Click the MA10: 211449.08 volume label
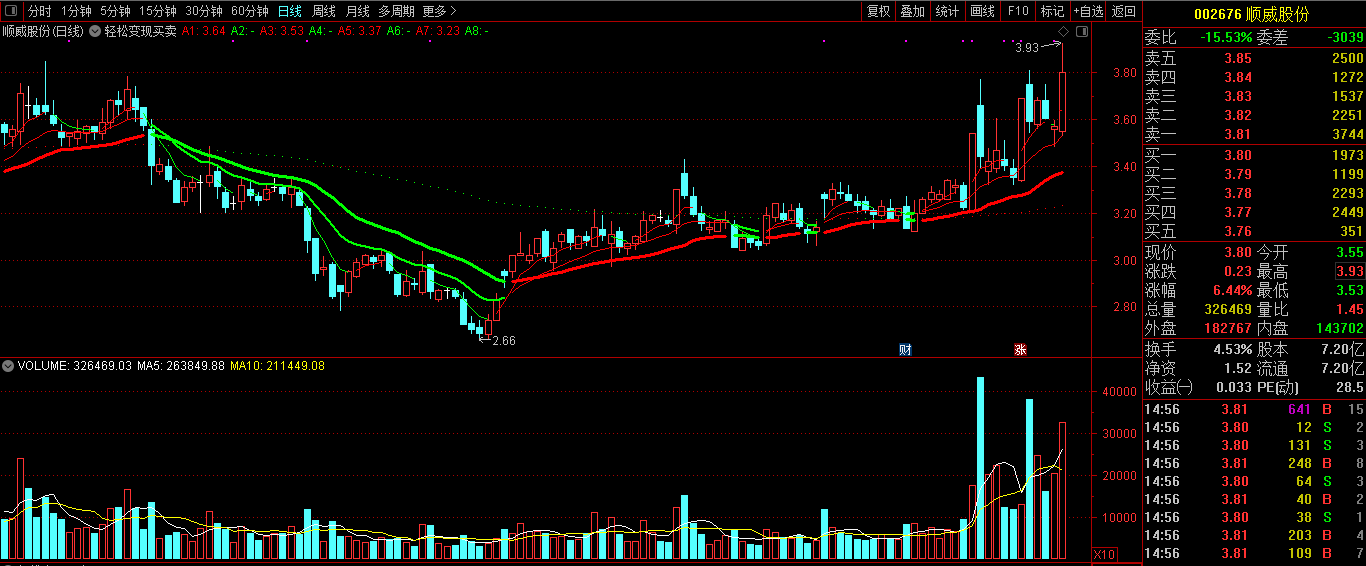1366x566 pixels. pos(278,366)
